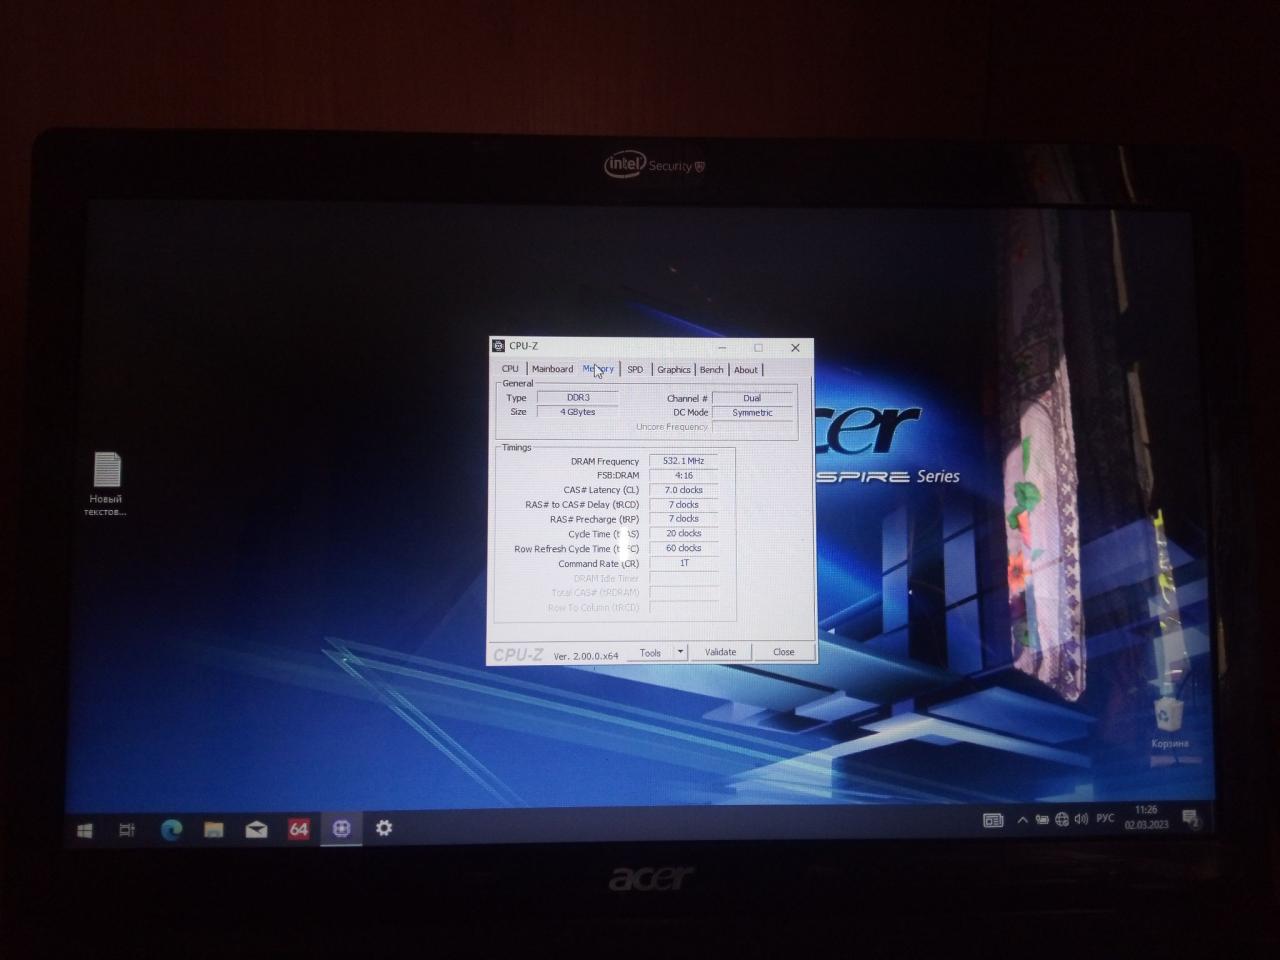Viewport: 1280px width, 960px height.
Task: Open the Tools dropdown arrow in CPU-Z
Action: tap(680, 652)
